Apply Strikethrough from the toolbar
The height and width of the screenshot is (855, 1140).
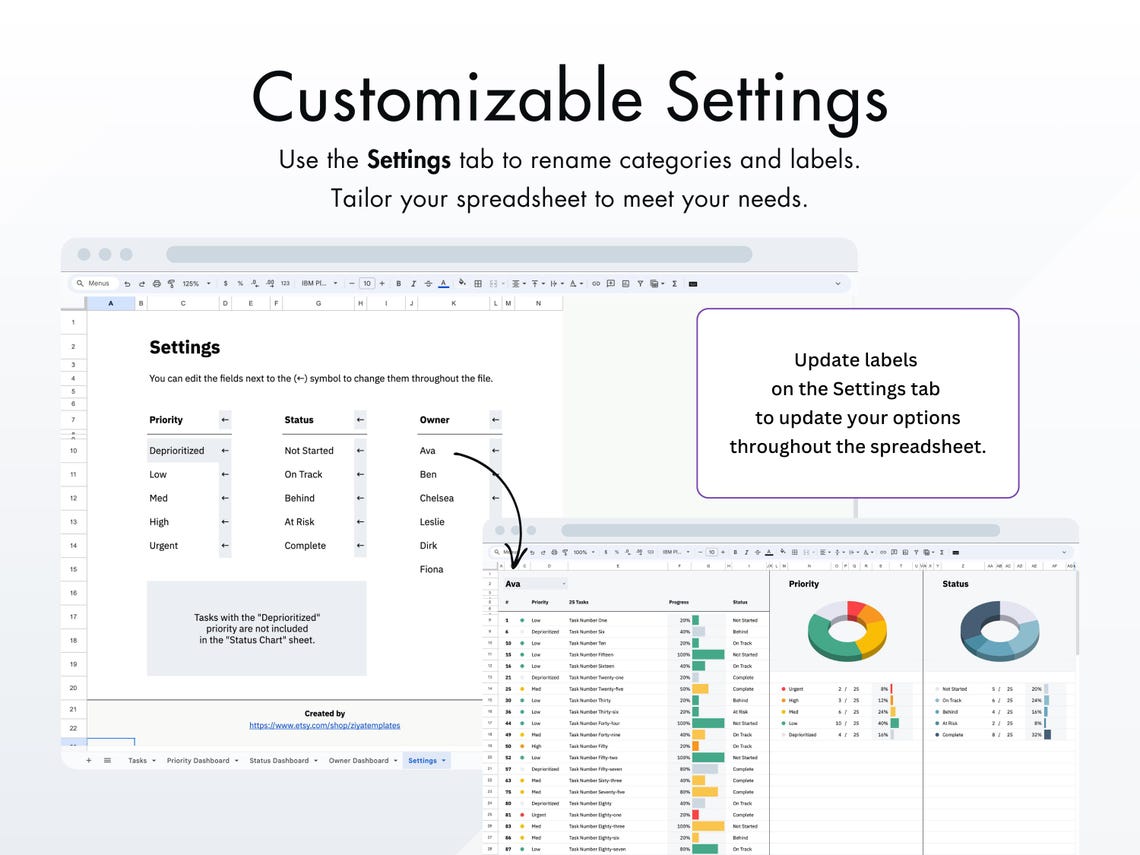pos(428,283)
